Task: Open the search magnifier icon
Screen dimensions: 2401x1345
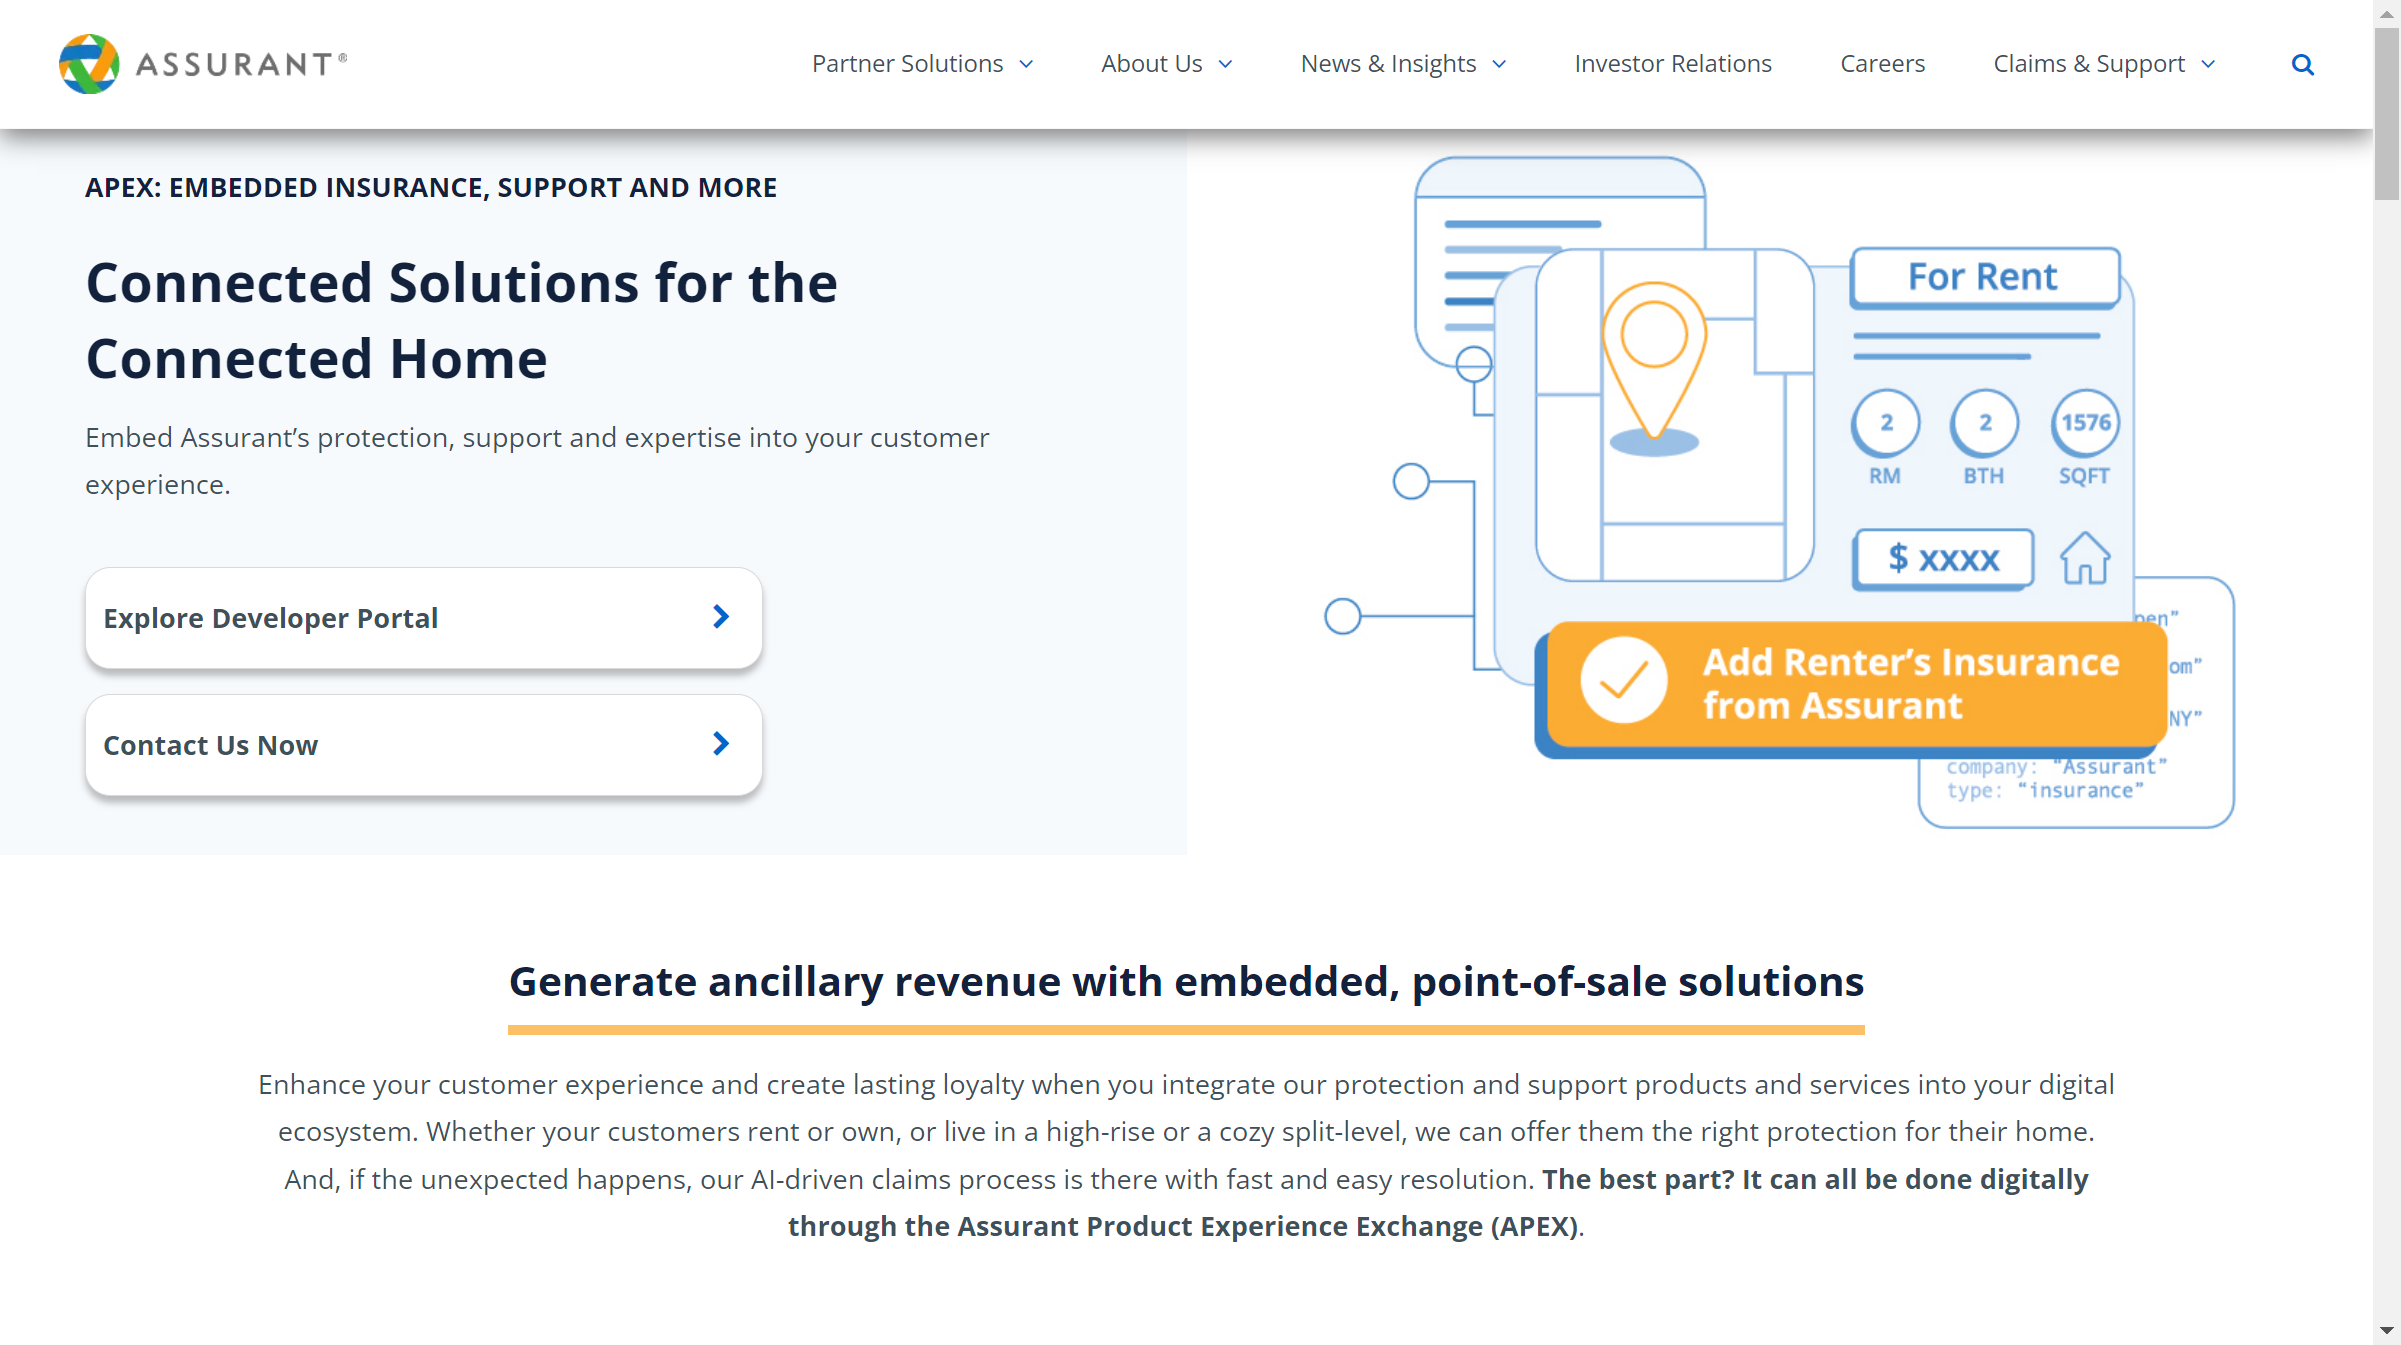Action: 2302,65
